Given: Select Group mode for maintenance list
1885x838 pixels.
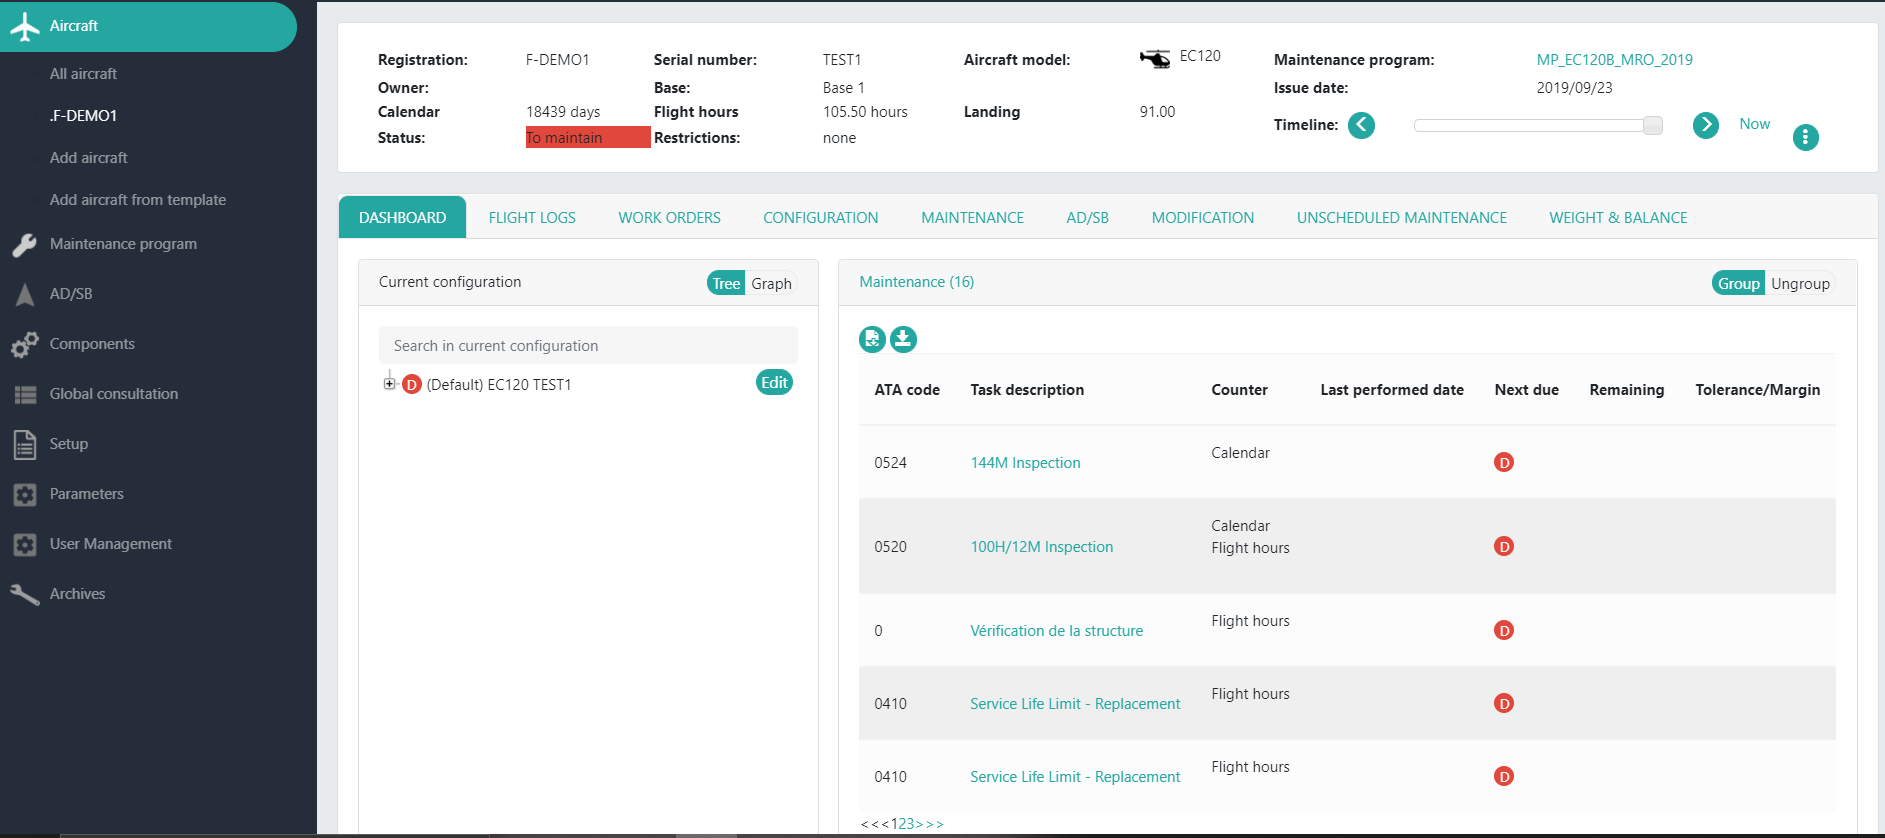Looking at the screenshot, I should pyautogui.click(x=1738, y=284).
